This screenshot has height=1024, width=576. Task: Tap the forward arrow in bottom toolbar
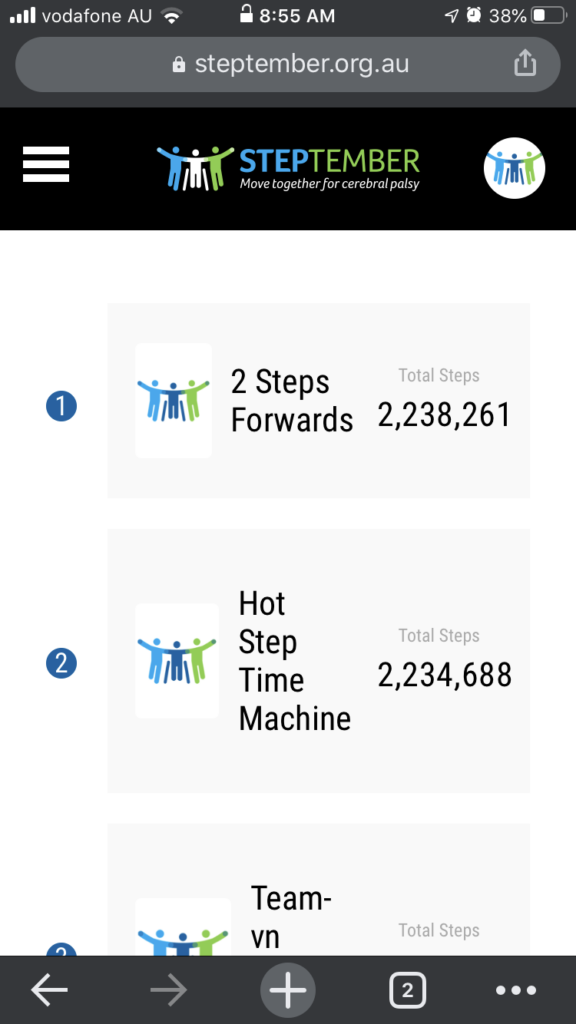coord(168,991)
